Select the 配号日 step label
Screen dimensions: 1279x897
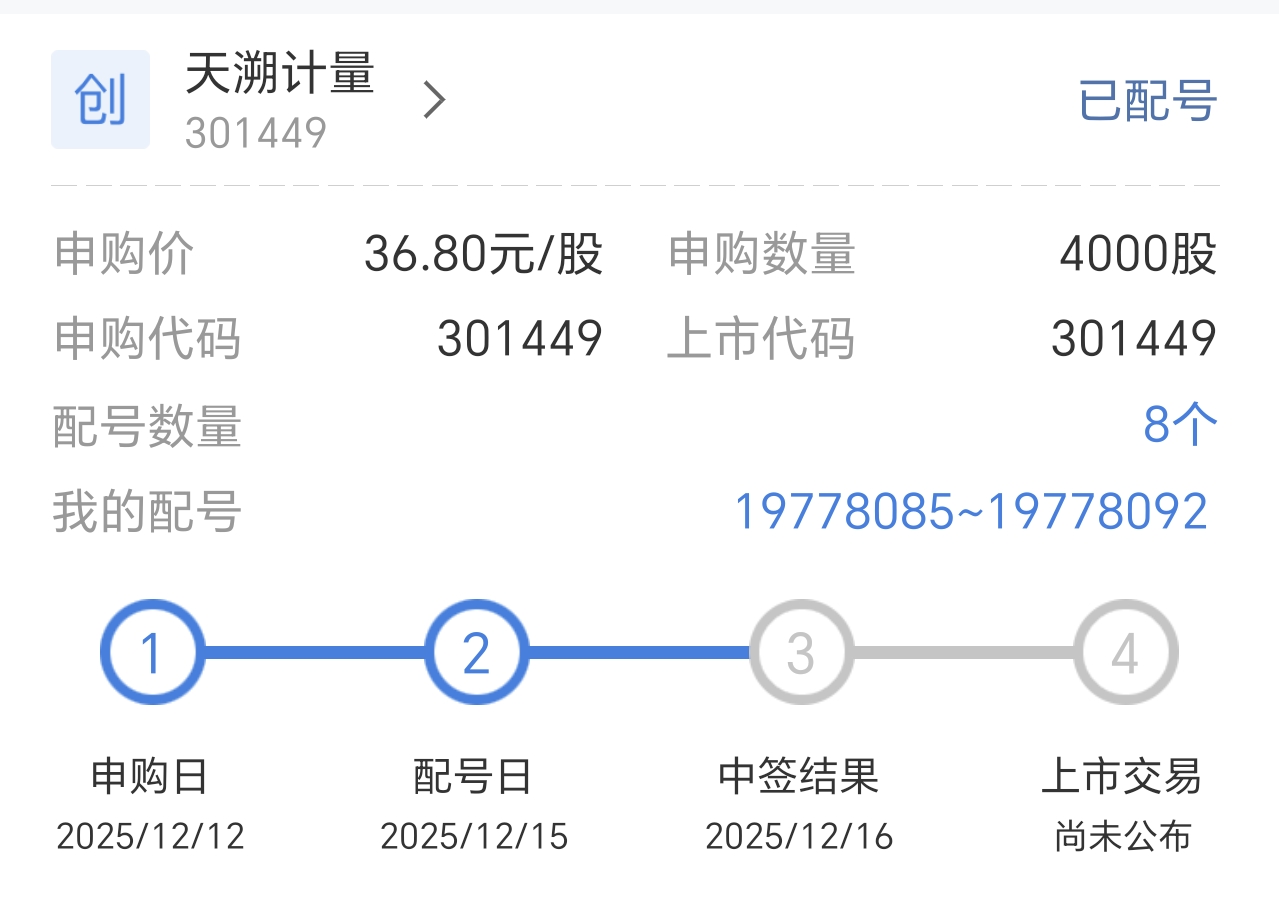474,776
